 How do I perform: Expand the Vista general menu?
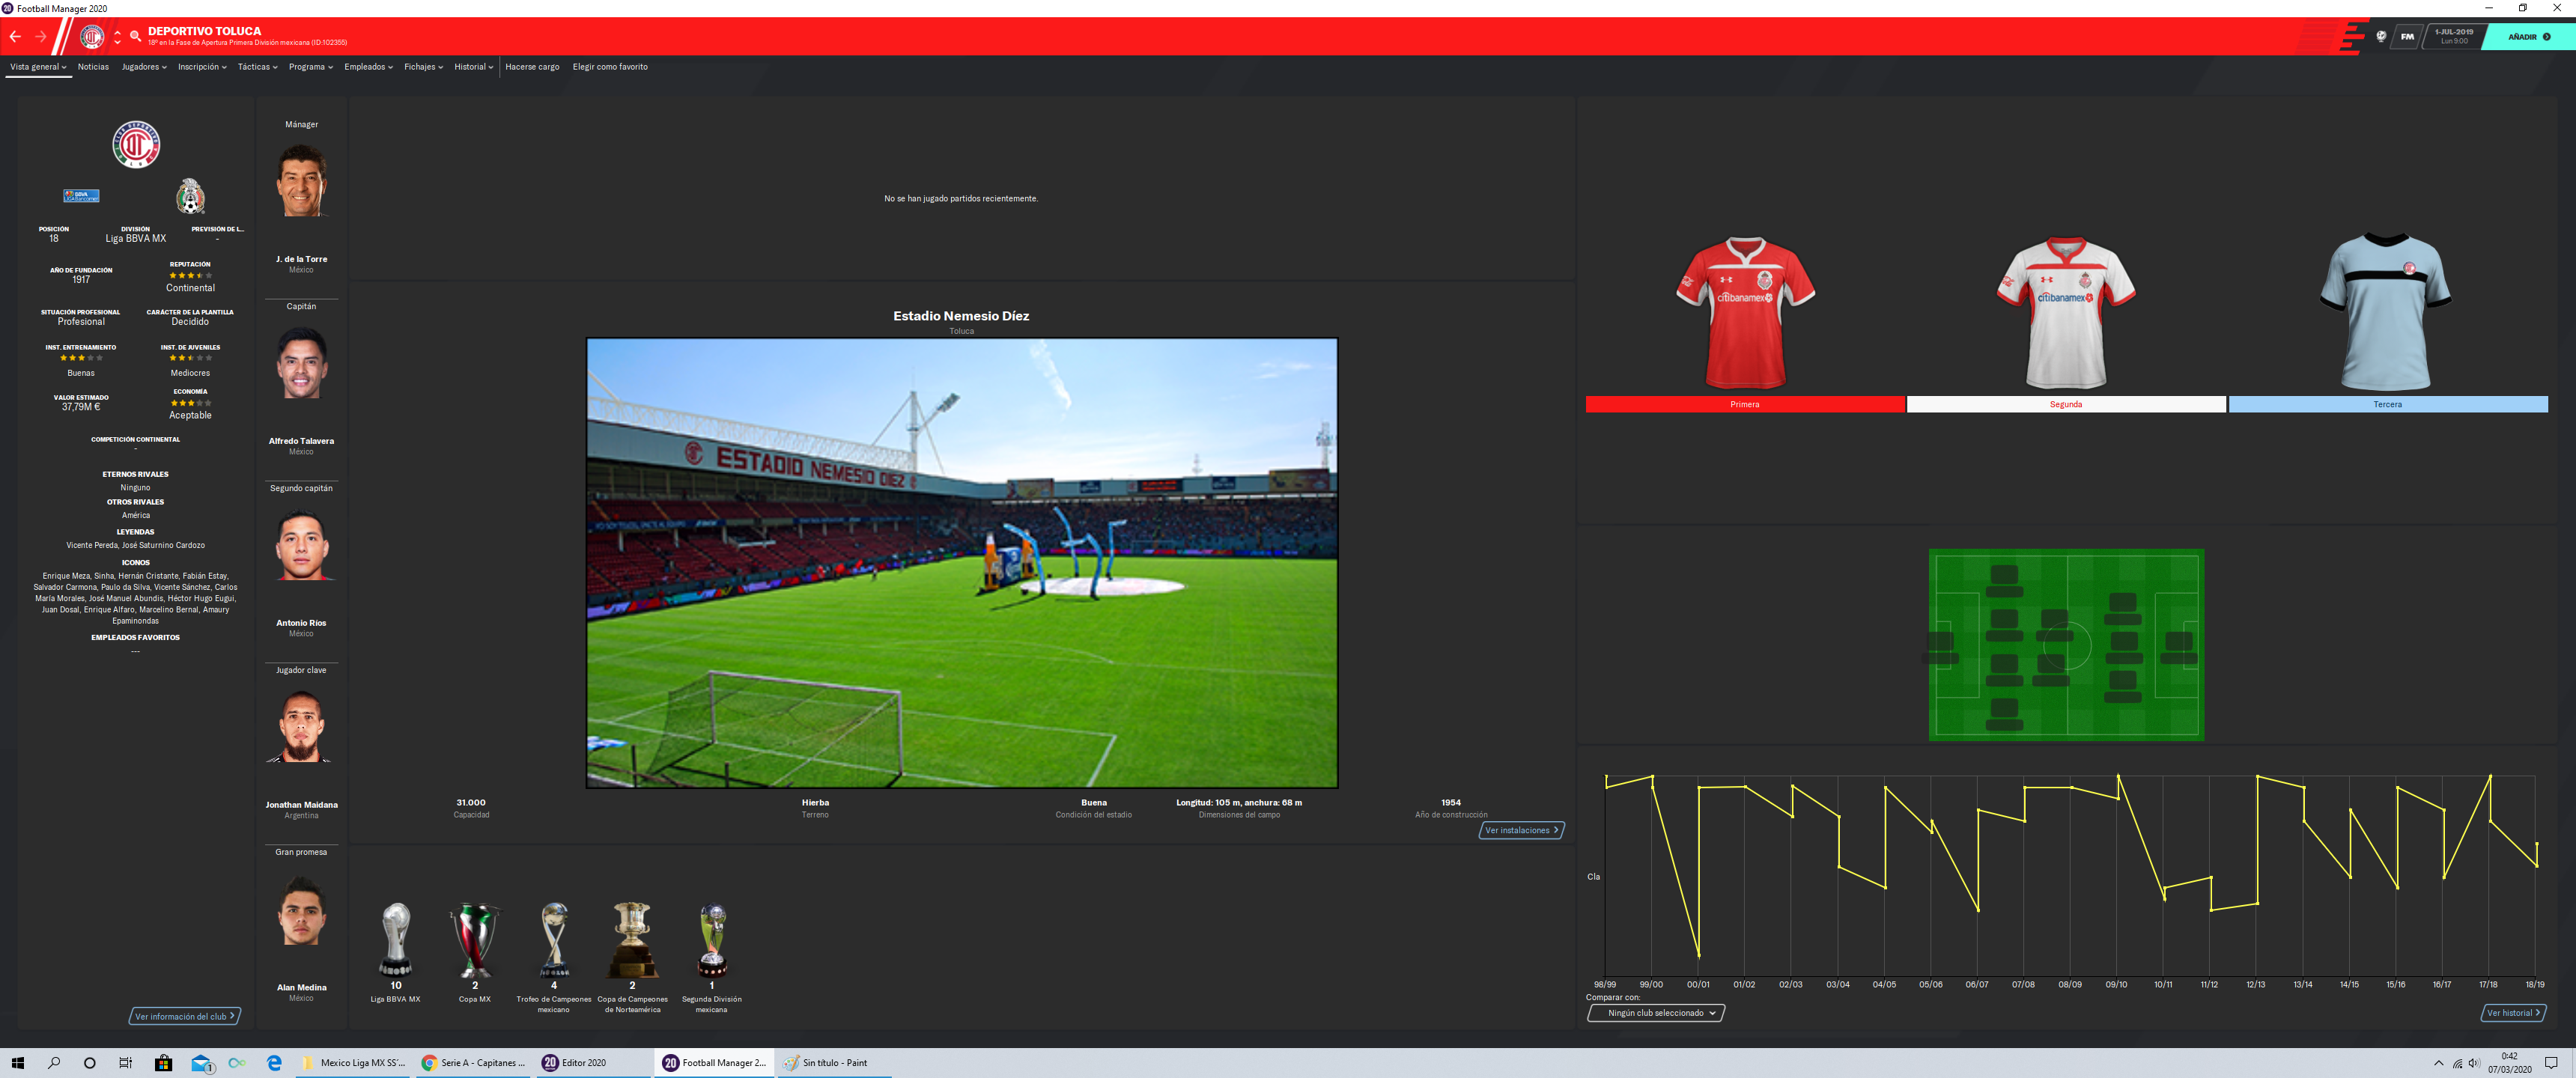click(x=38, y=67)
